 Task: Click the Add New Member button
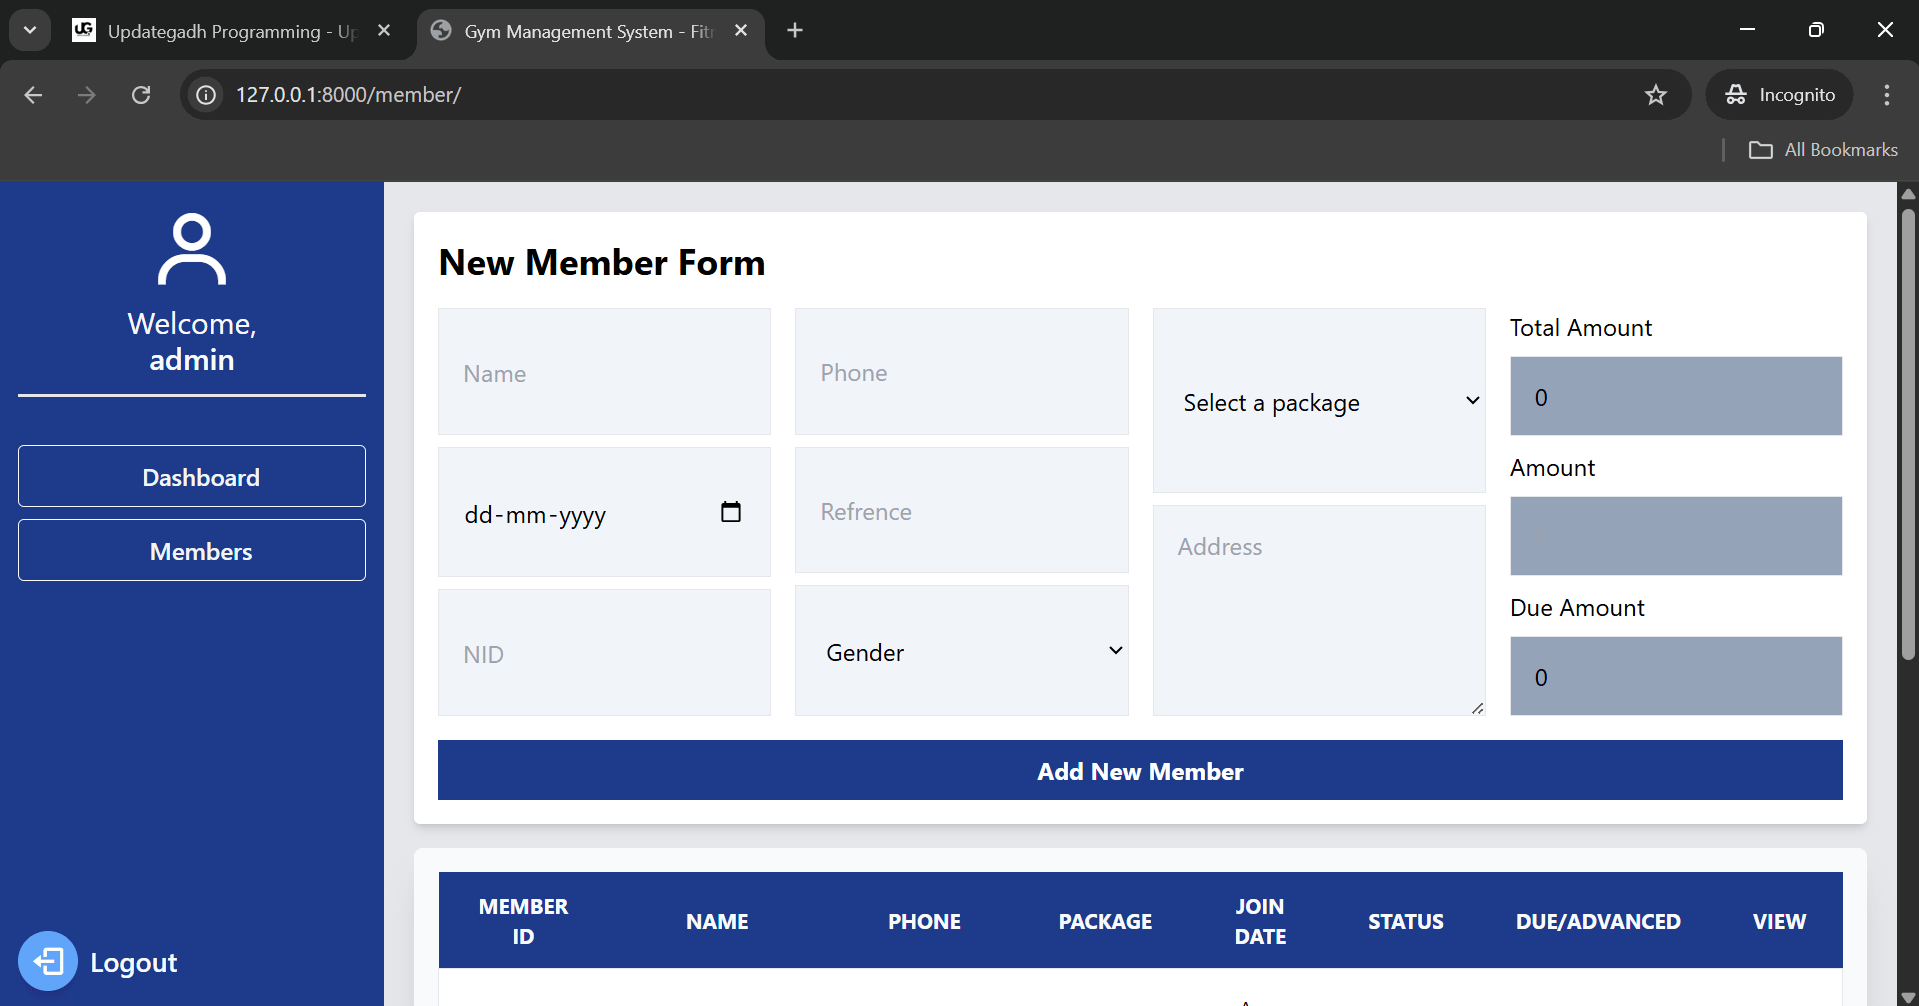click(x=1139, y=770)
